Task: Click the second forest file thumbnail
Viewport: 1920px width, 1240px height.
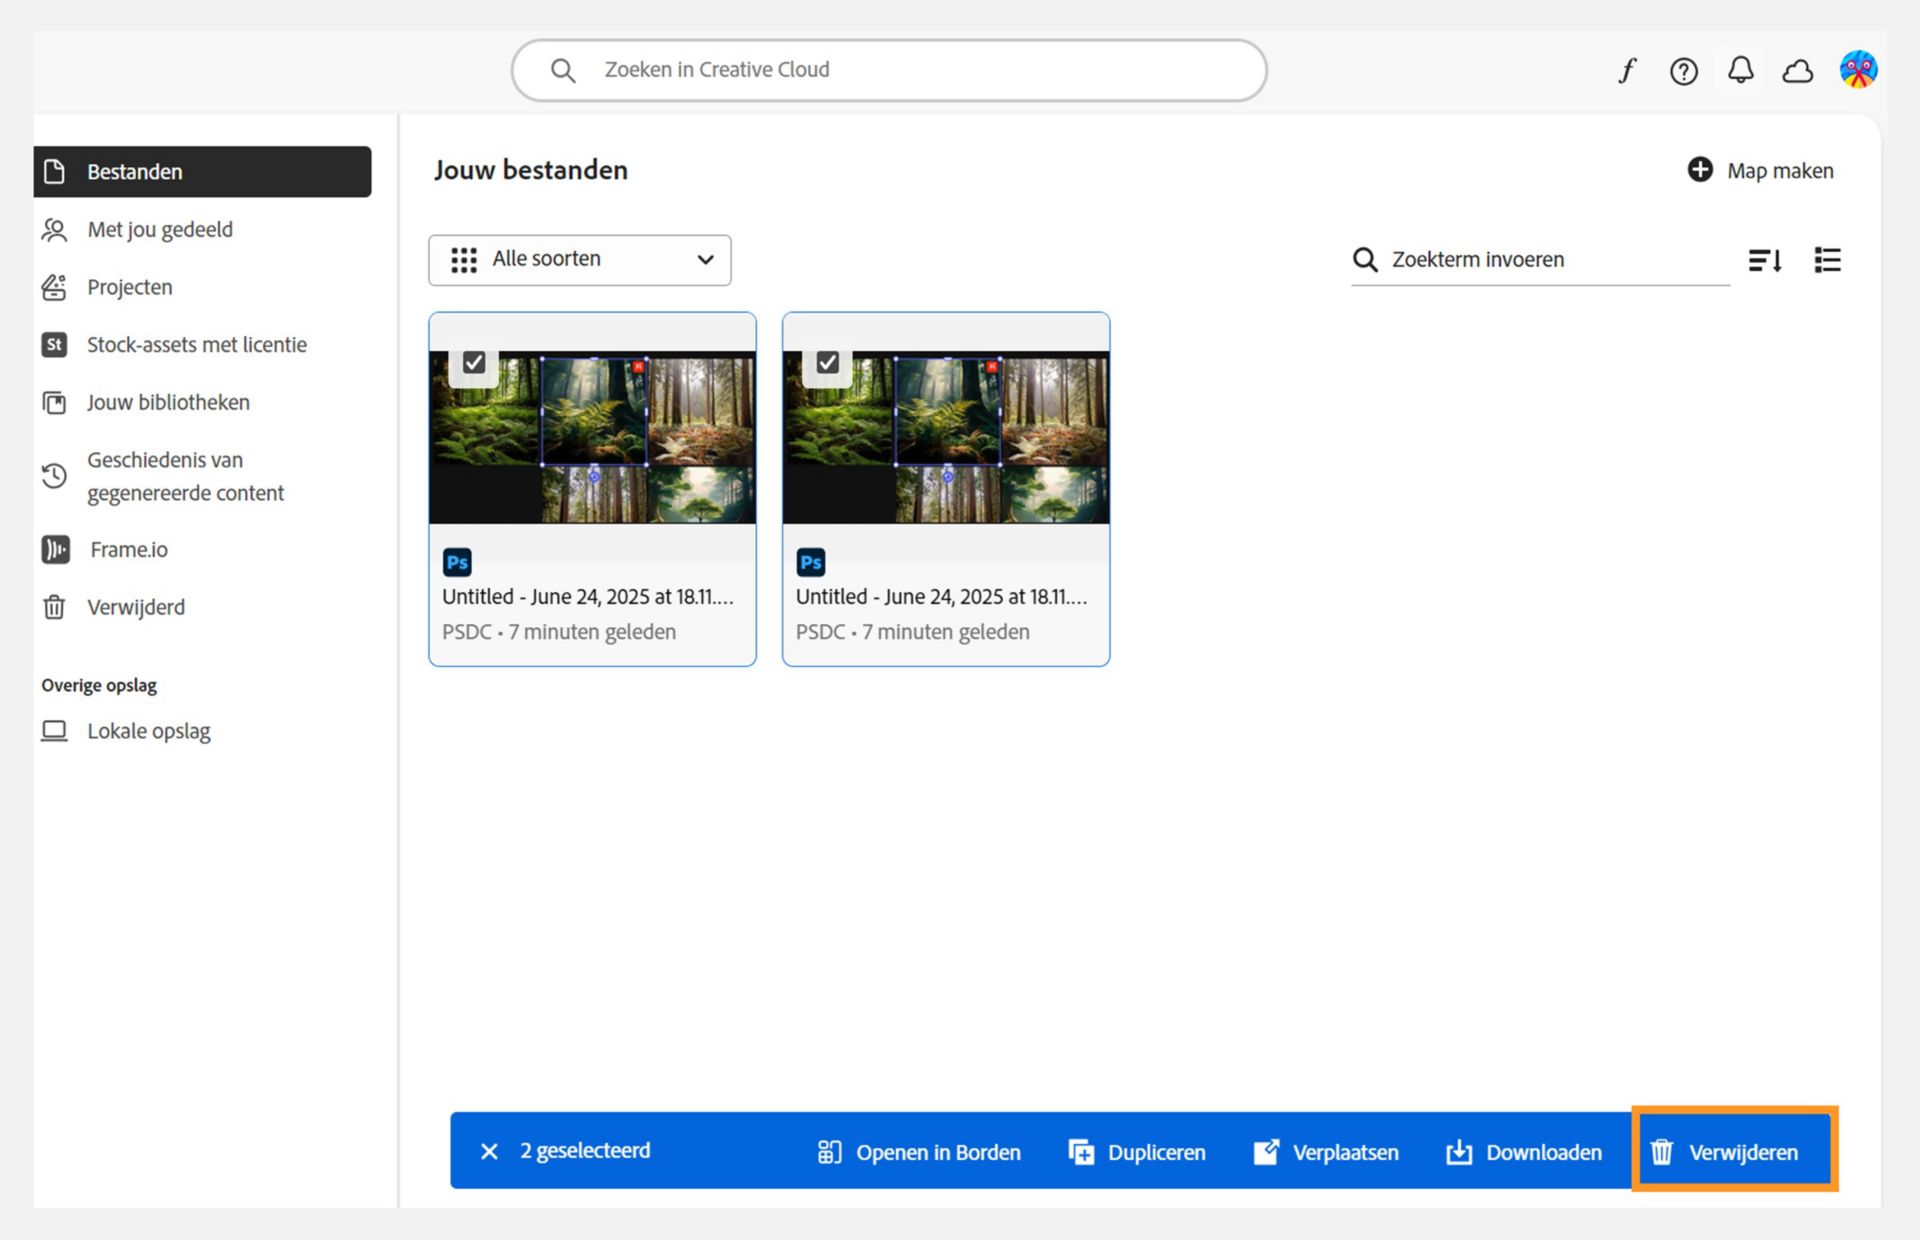Action: coord(946,437)
